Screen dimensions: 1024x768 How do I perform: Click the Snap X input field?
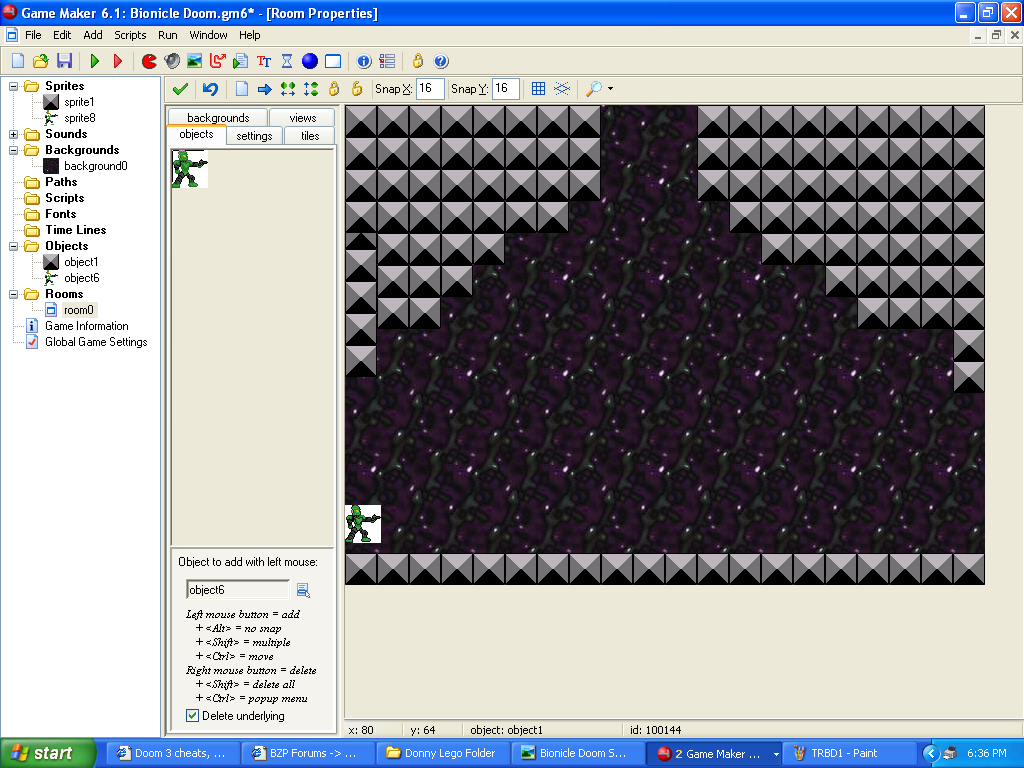coord(430,89)
